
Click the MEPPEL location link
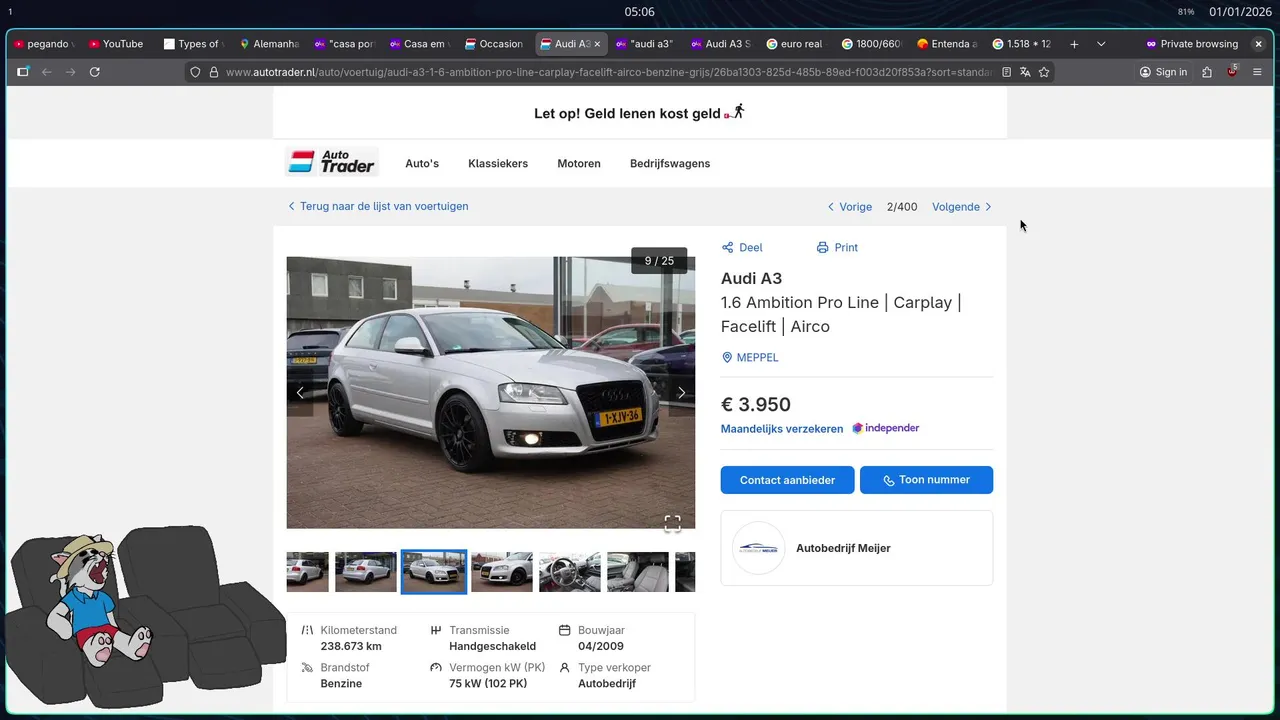pyautogui.click(x=750, y=357)
